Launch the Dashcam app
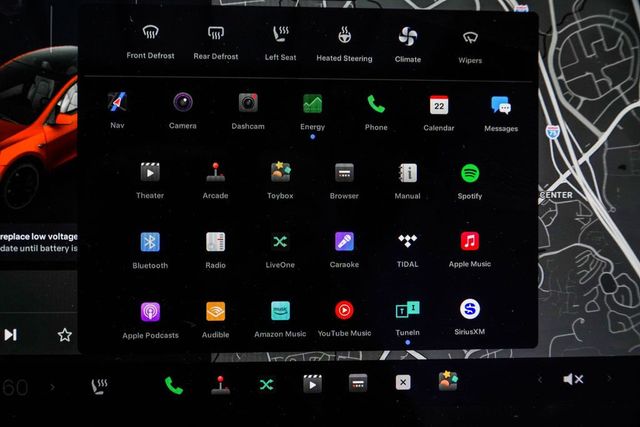The image size is (640, 427). point(248,111)
